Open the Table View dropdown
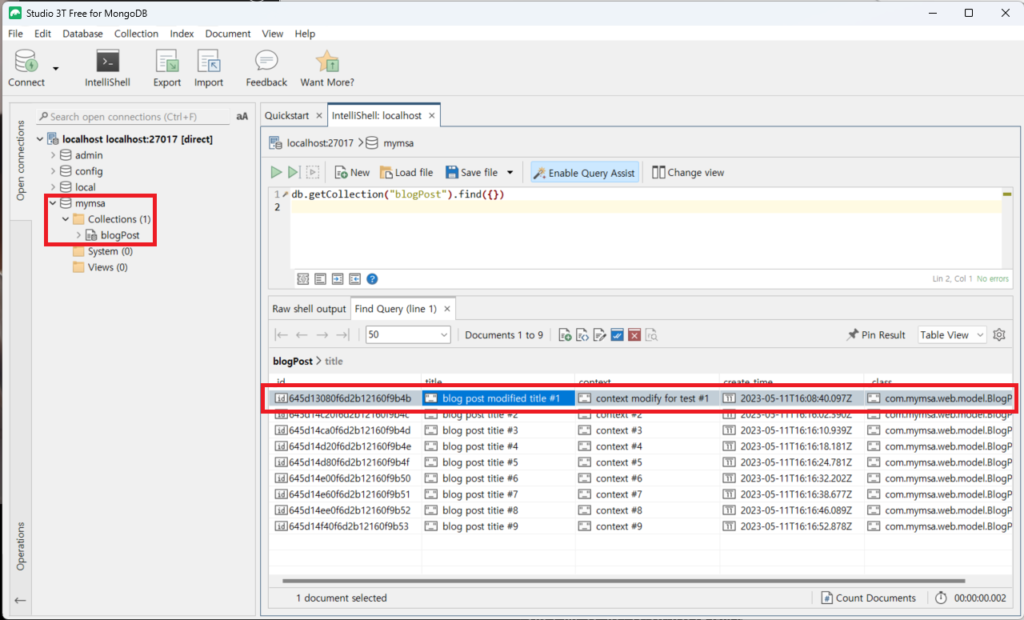1024x620 pixels. coord(952,335)
